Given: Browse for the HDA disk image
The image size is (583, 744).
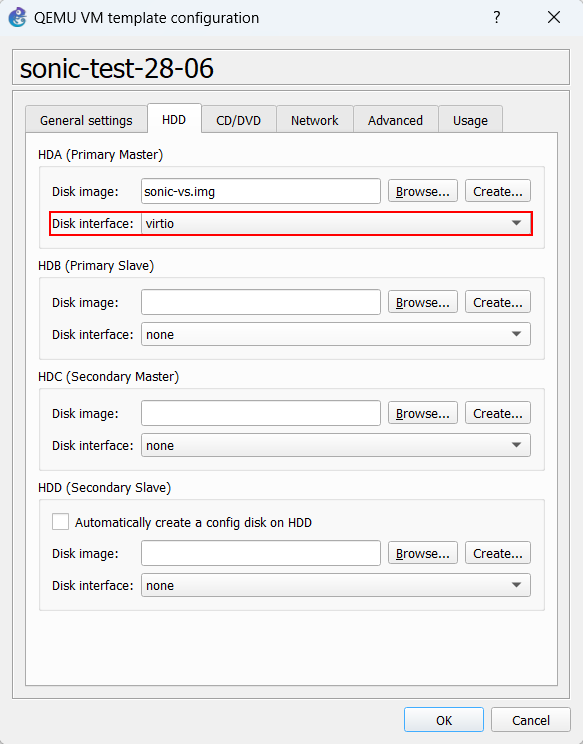Looking at the screenshot, I should [423, 191].
